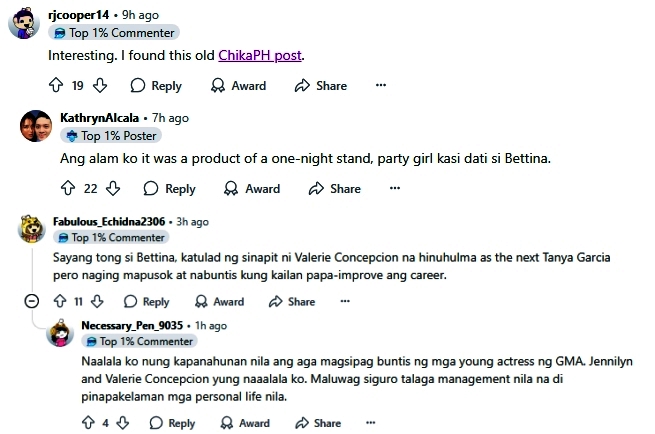655x434 pixels.
Task: Reply to Necessary_Pen_9035's comment
Action: point(171,423)
